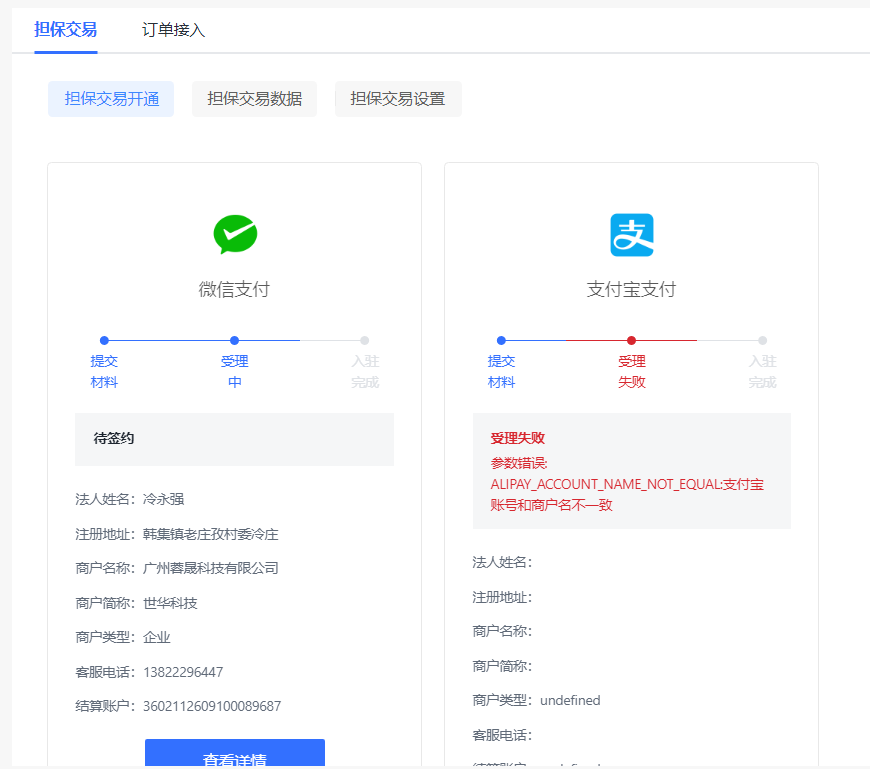Click legal person name 冷永强

[163, 499]
